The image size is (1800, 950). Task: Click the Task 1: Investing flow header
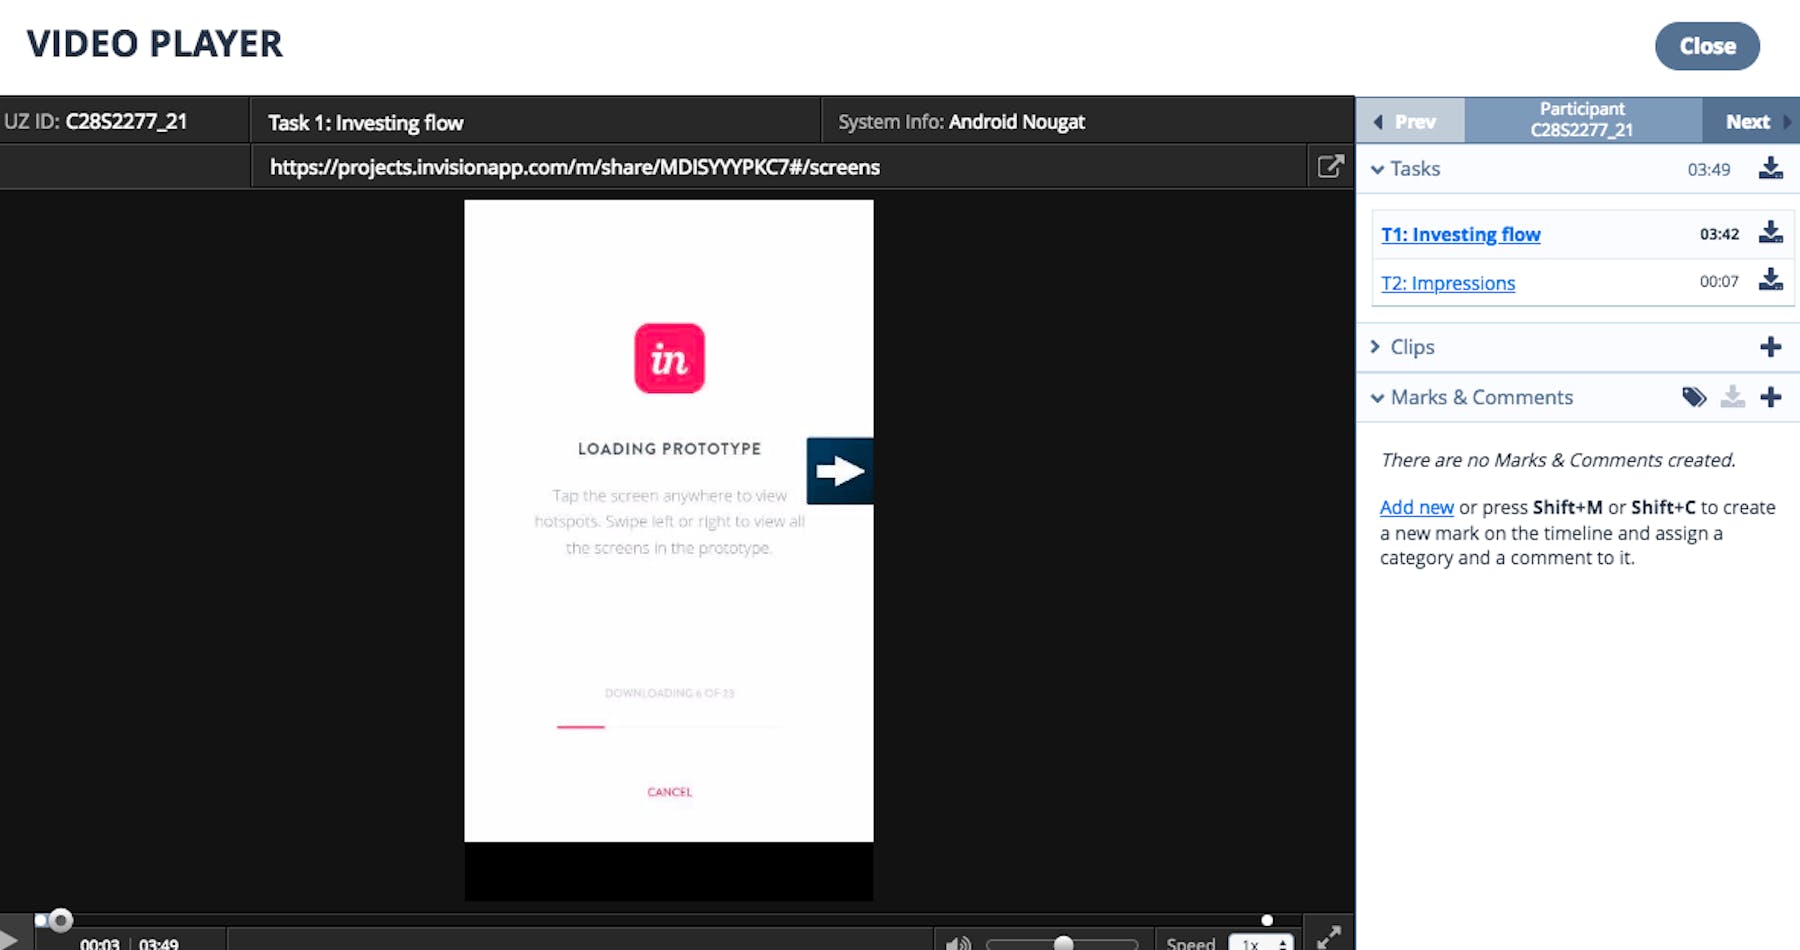click(366, 123)
